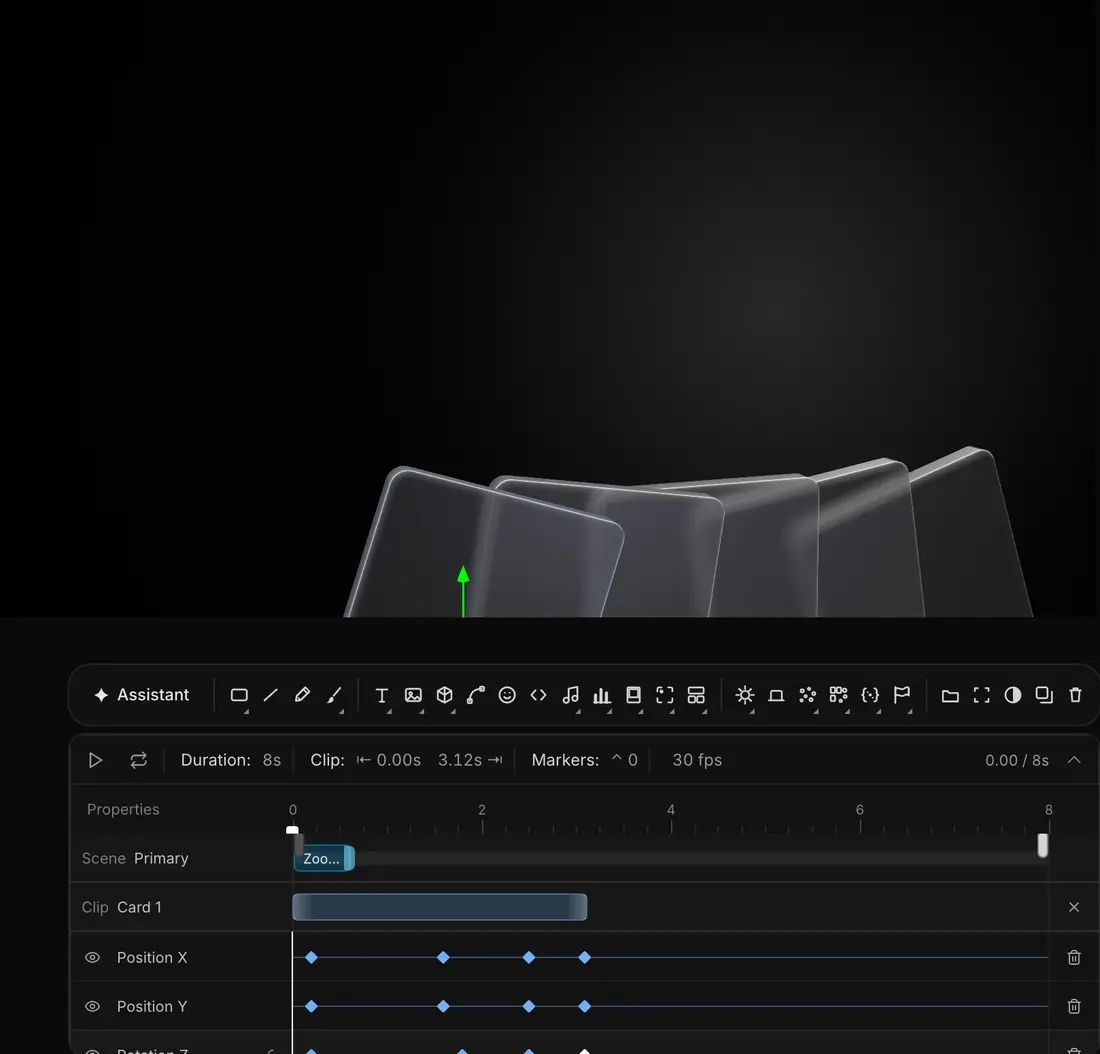Click the duplicate layers icon

tap(1044, 695)
